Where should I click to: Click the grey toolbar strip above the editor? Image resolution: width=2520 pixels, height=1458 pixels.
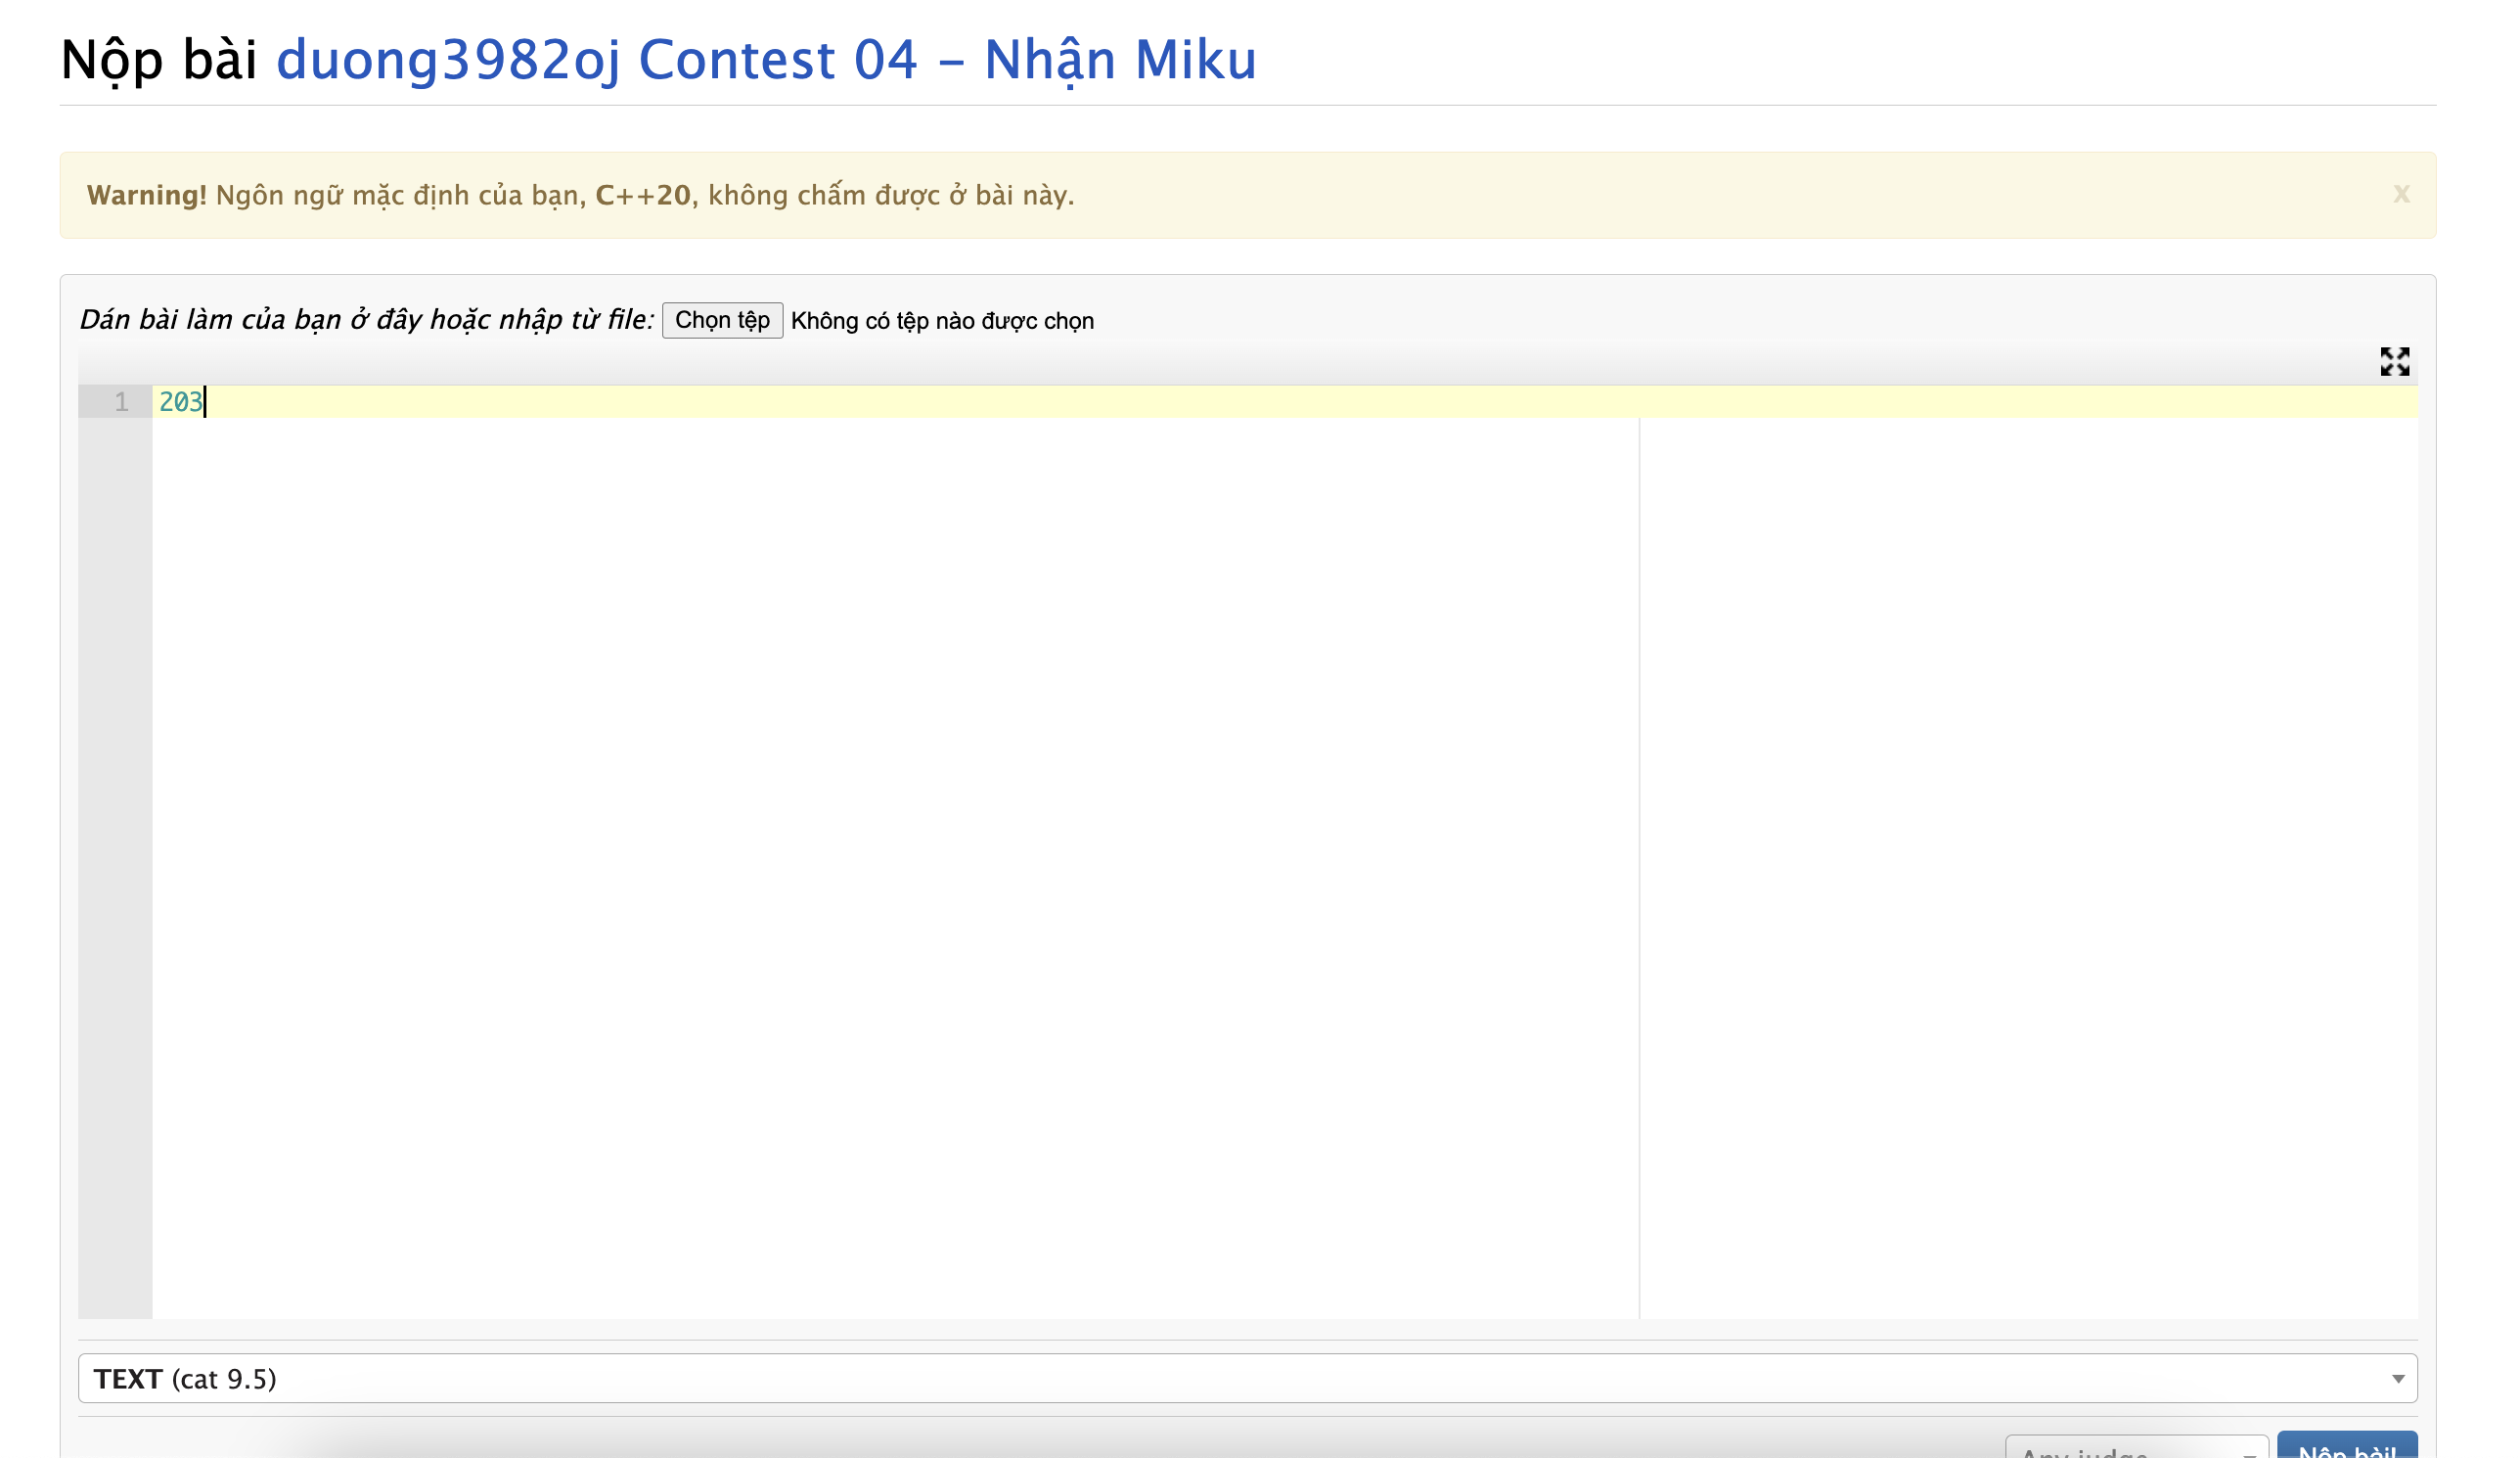1200,362
